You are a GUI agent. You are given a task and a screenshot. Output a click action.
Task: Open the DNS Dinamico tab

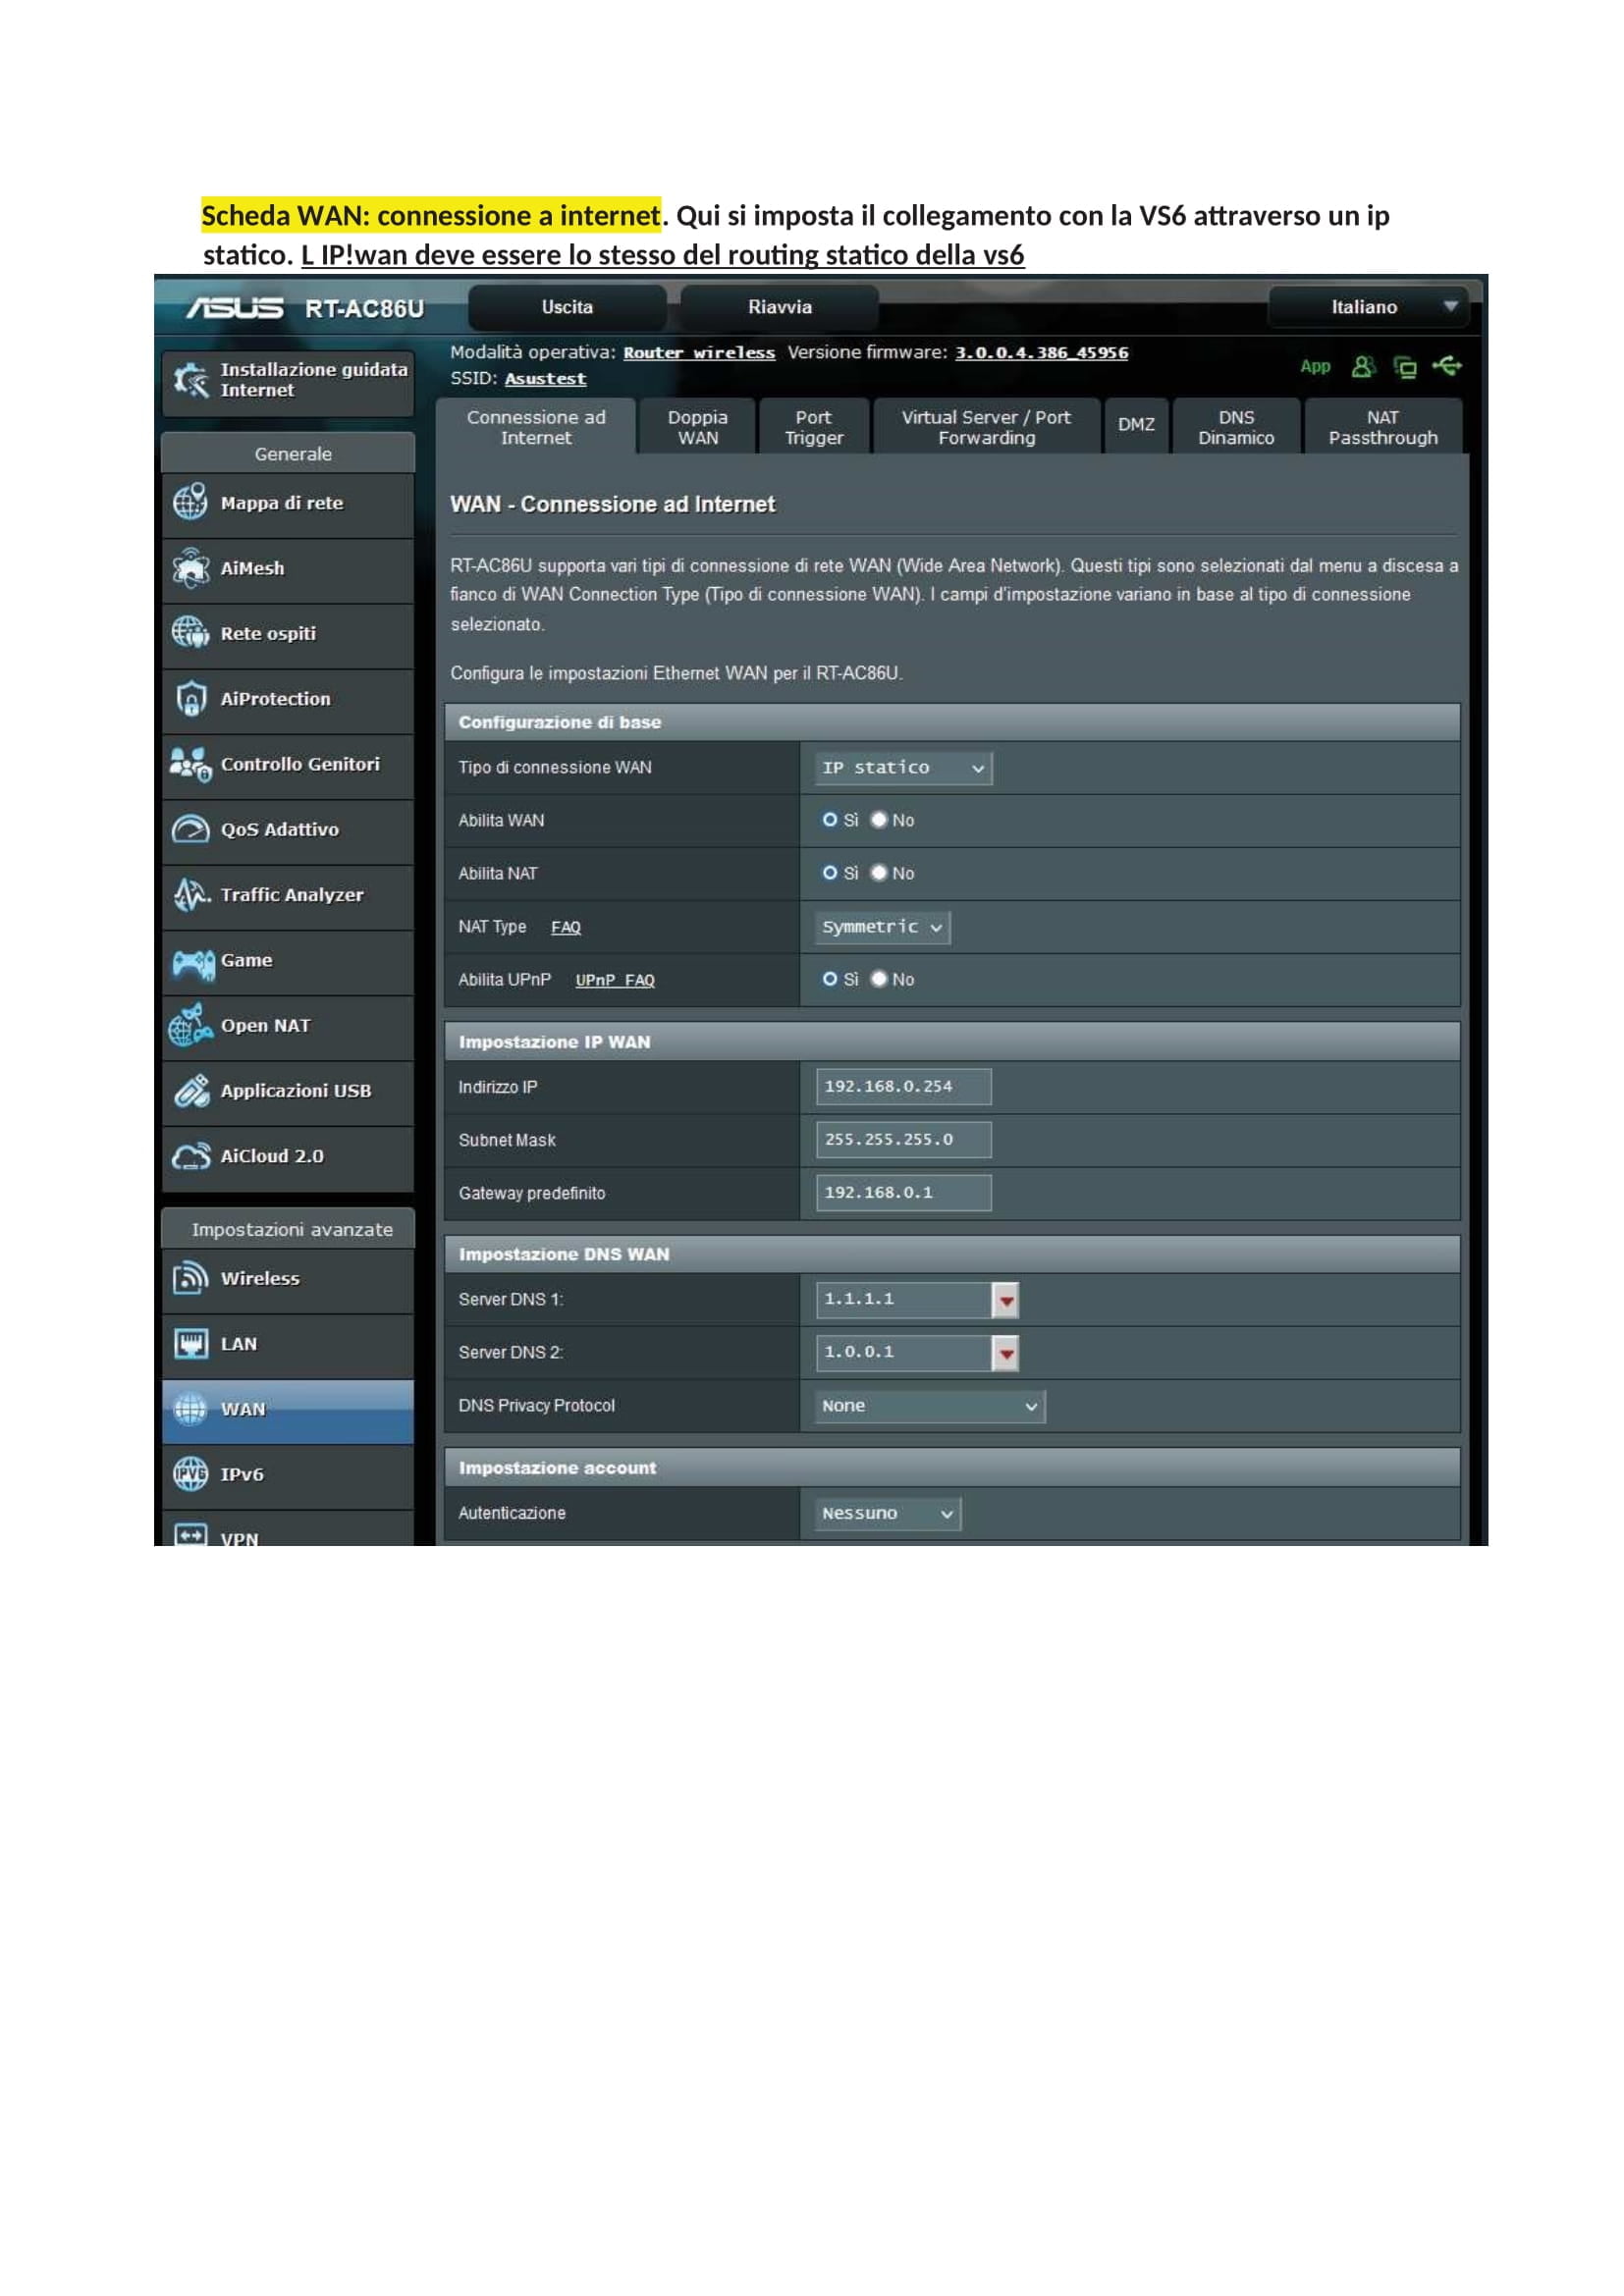tap(1235, 427)
